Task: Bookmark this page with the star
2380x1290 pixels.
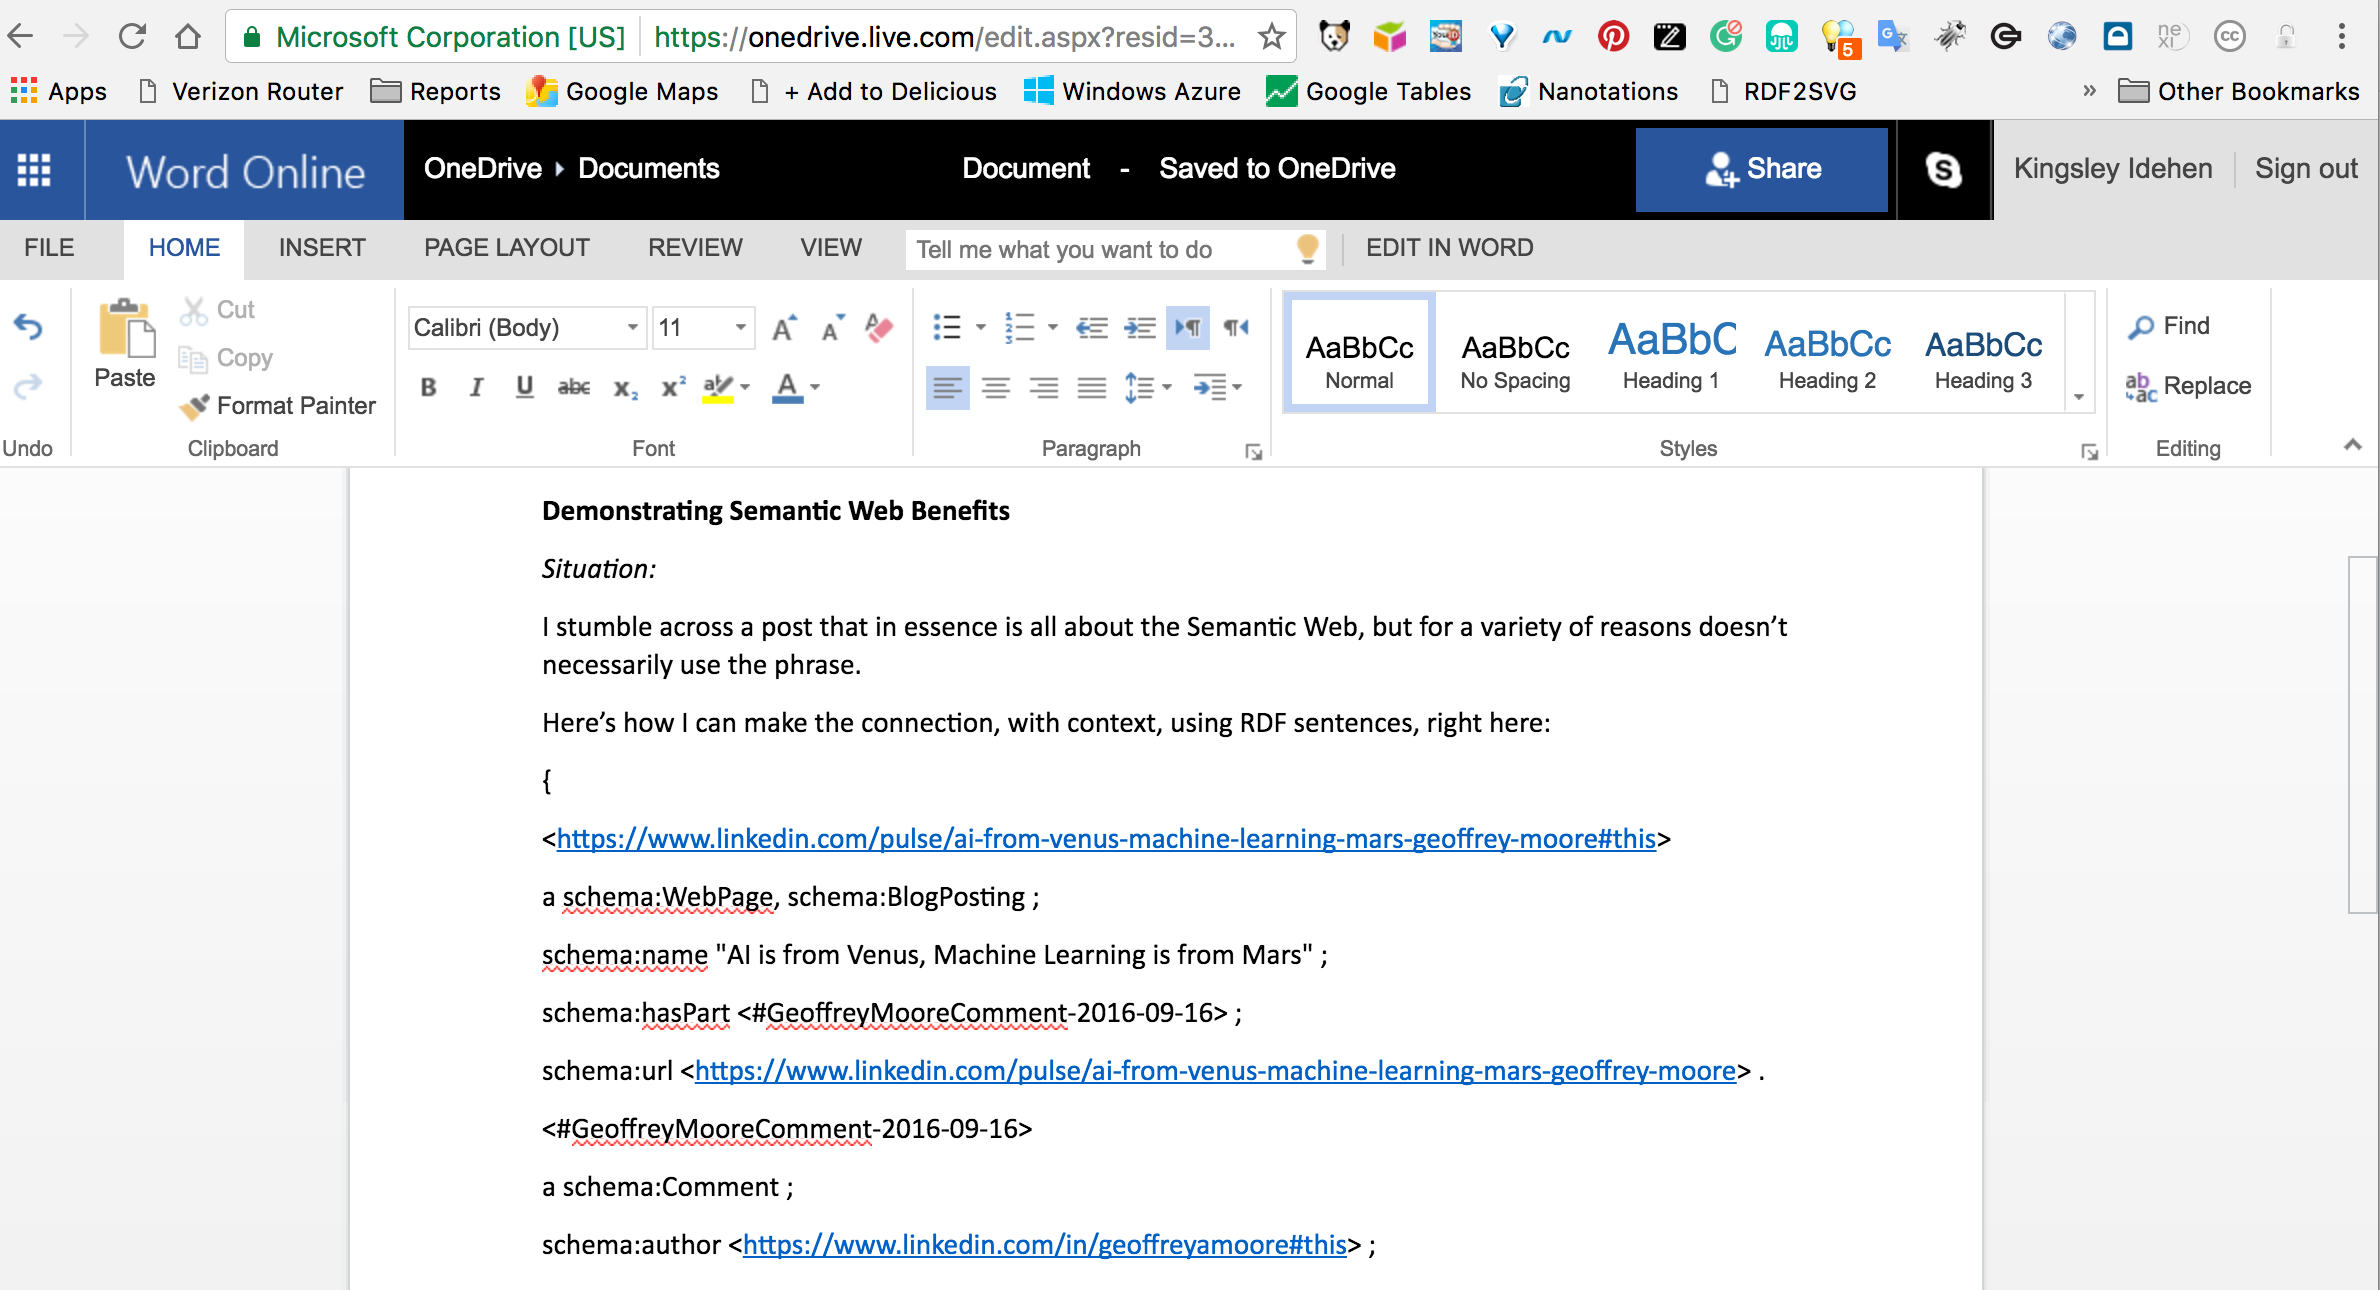Action: click(x=1271, y=37)
